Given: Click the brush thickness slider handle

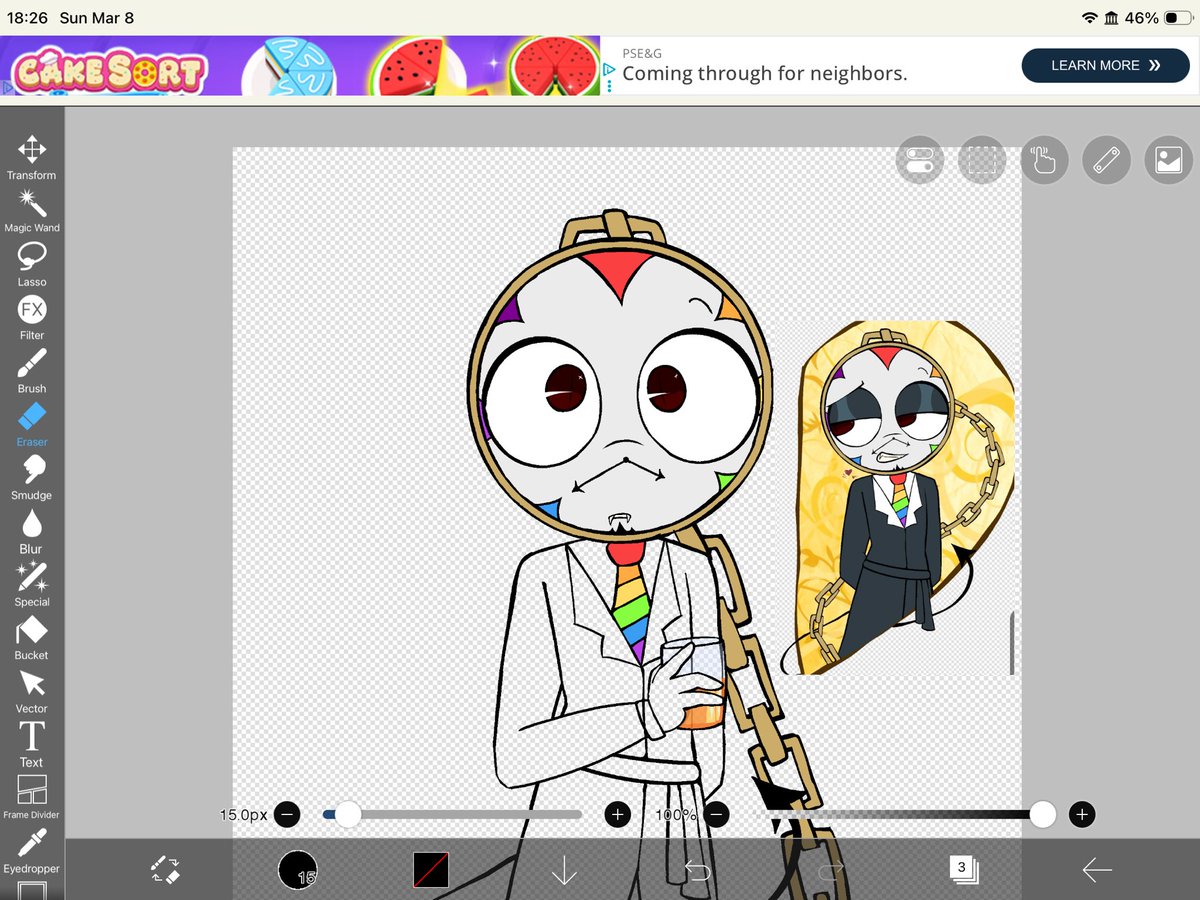Looking at the screenshot, I should 347,814.
